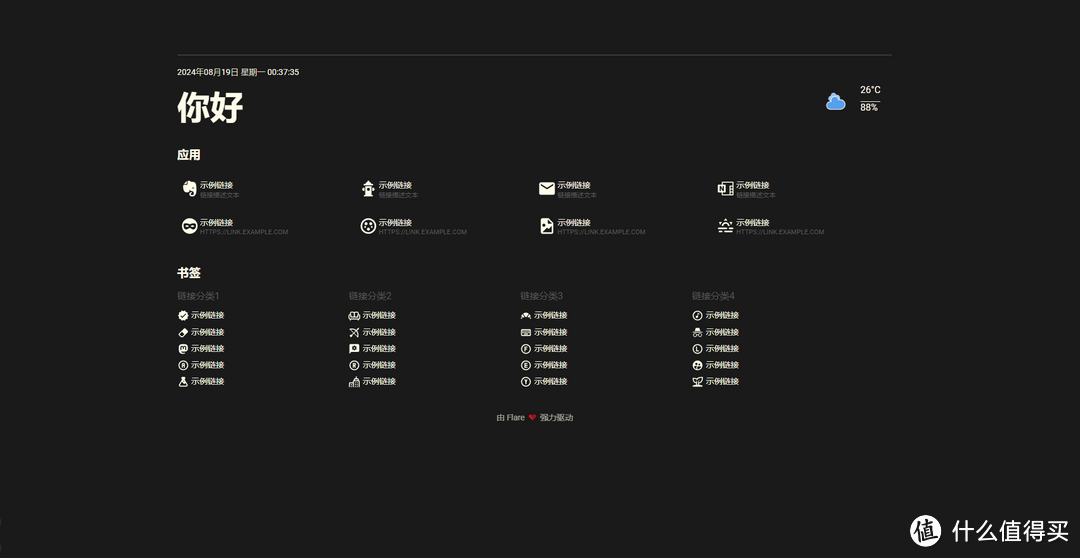
Task: Click the bow and arrow icon bookmark
Action: (354, 332)
